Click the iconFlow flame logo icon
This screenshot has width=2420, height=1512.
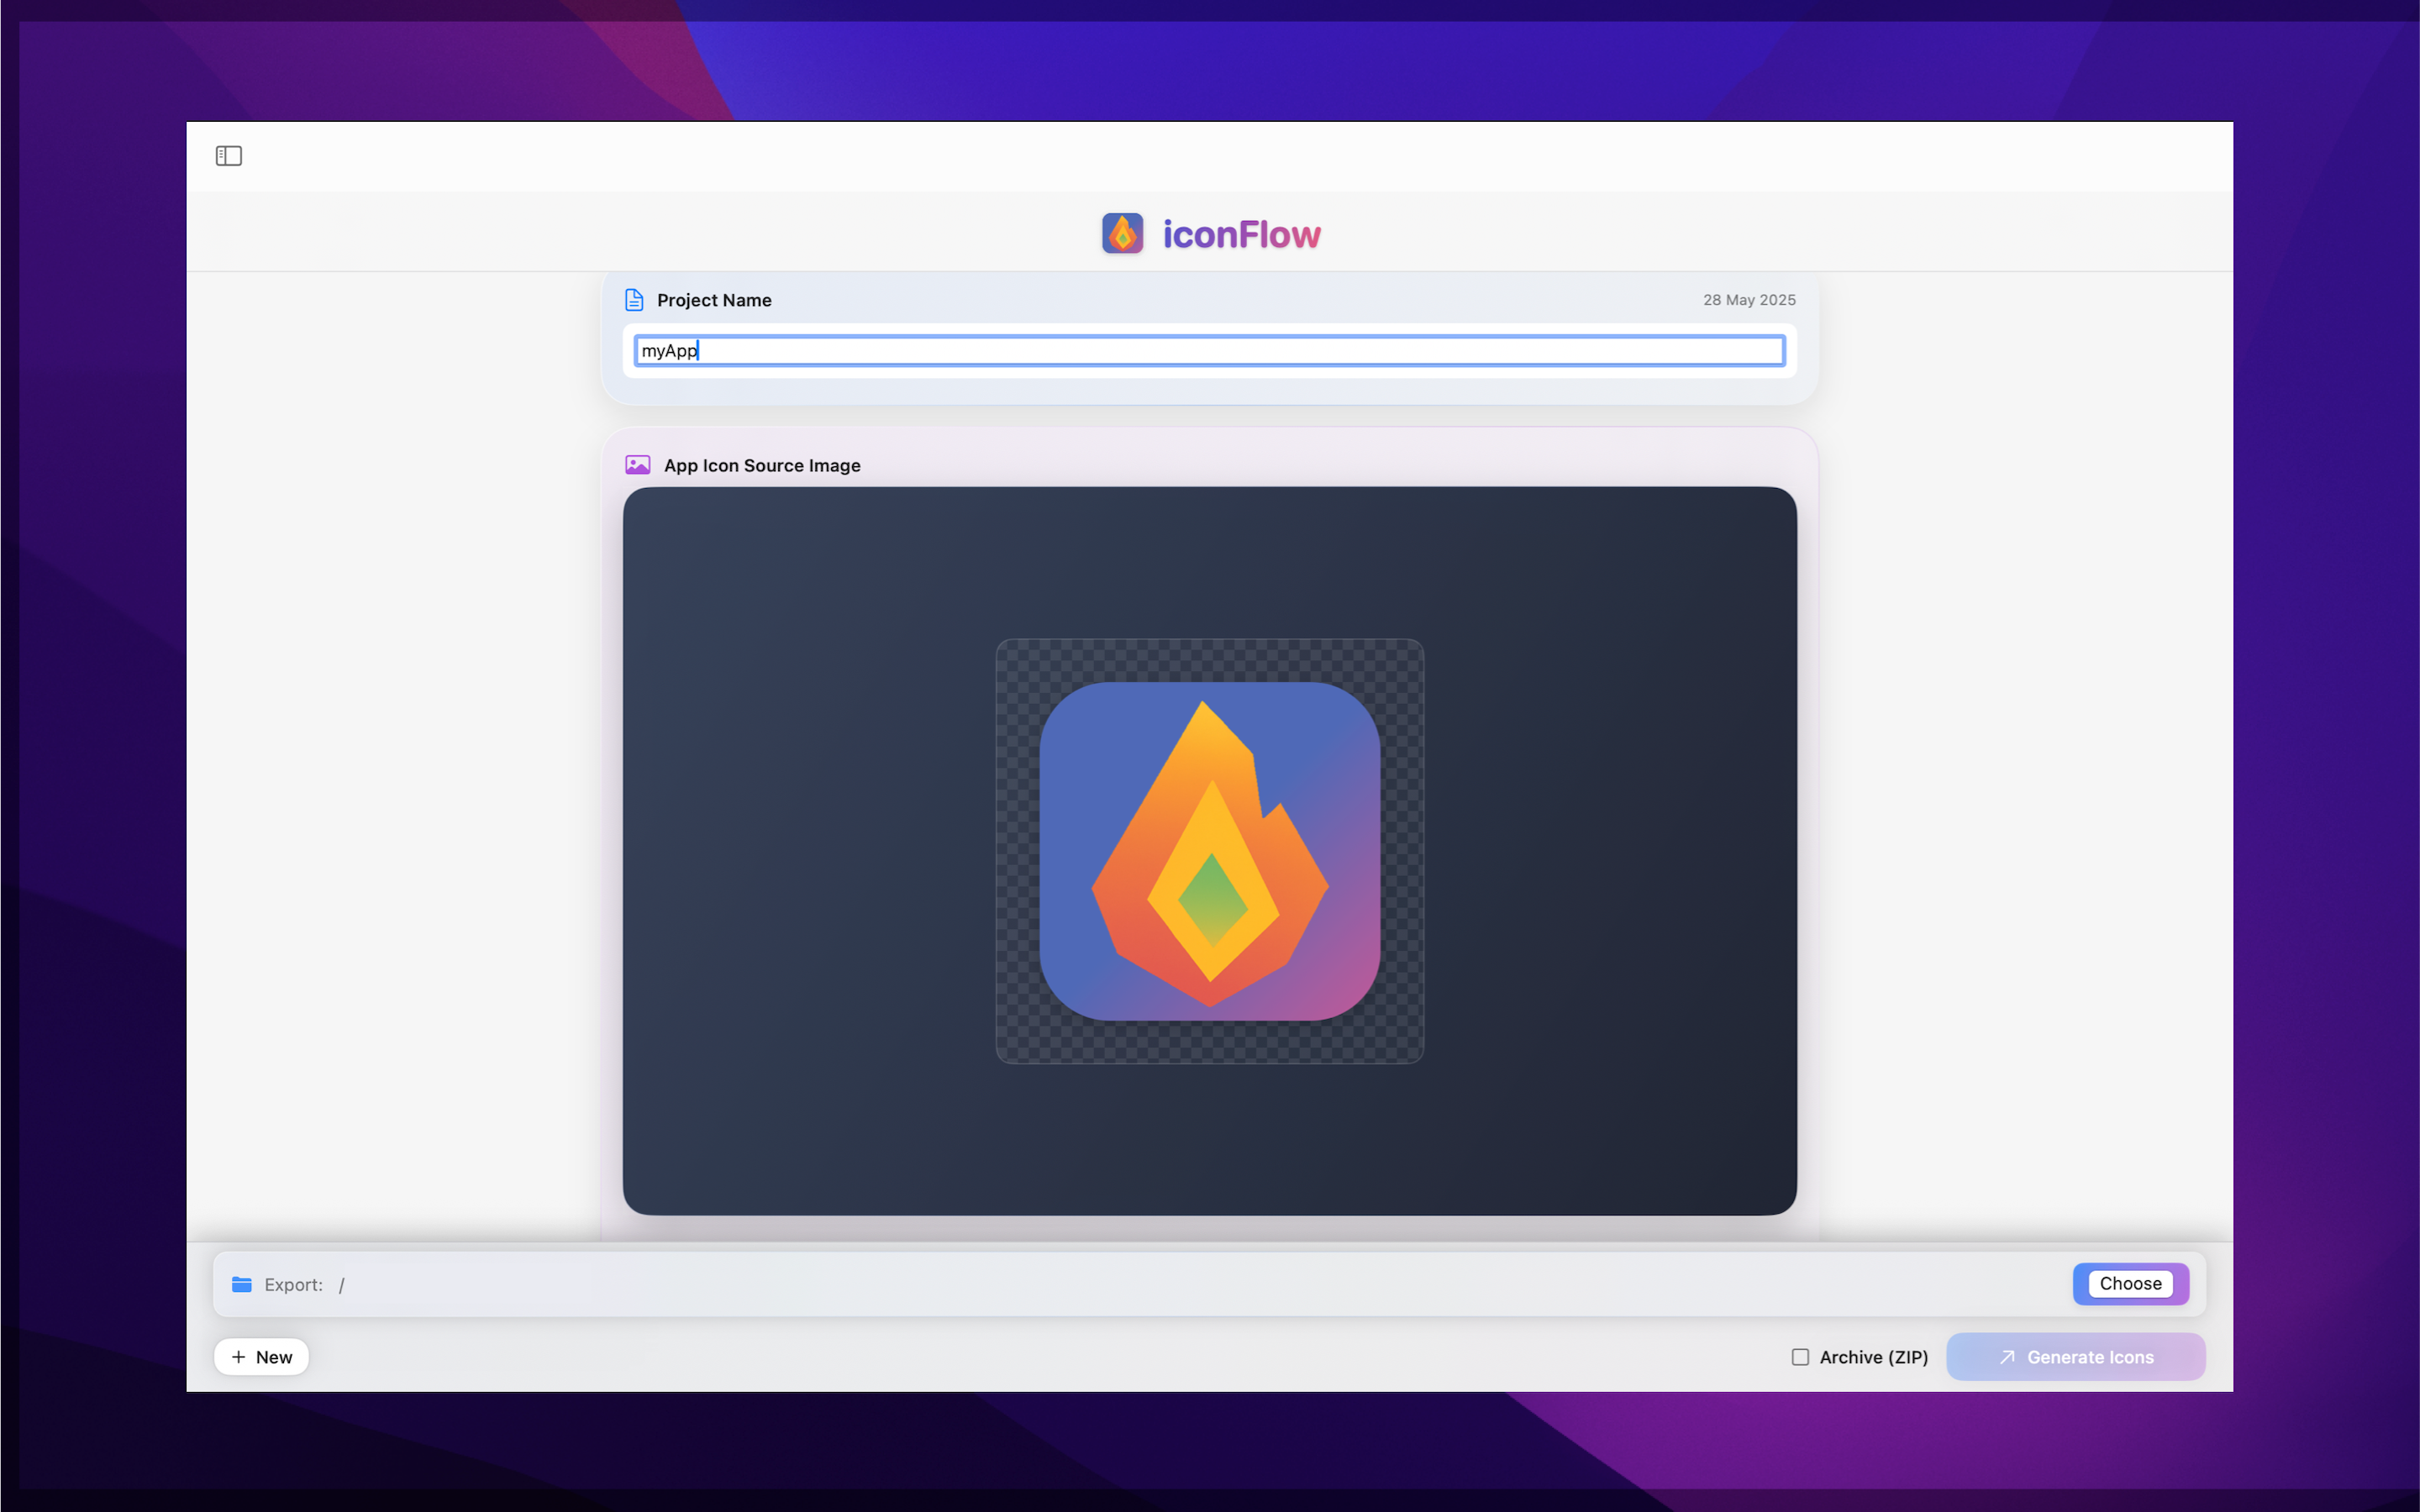tap(1122, 232)
